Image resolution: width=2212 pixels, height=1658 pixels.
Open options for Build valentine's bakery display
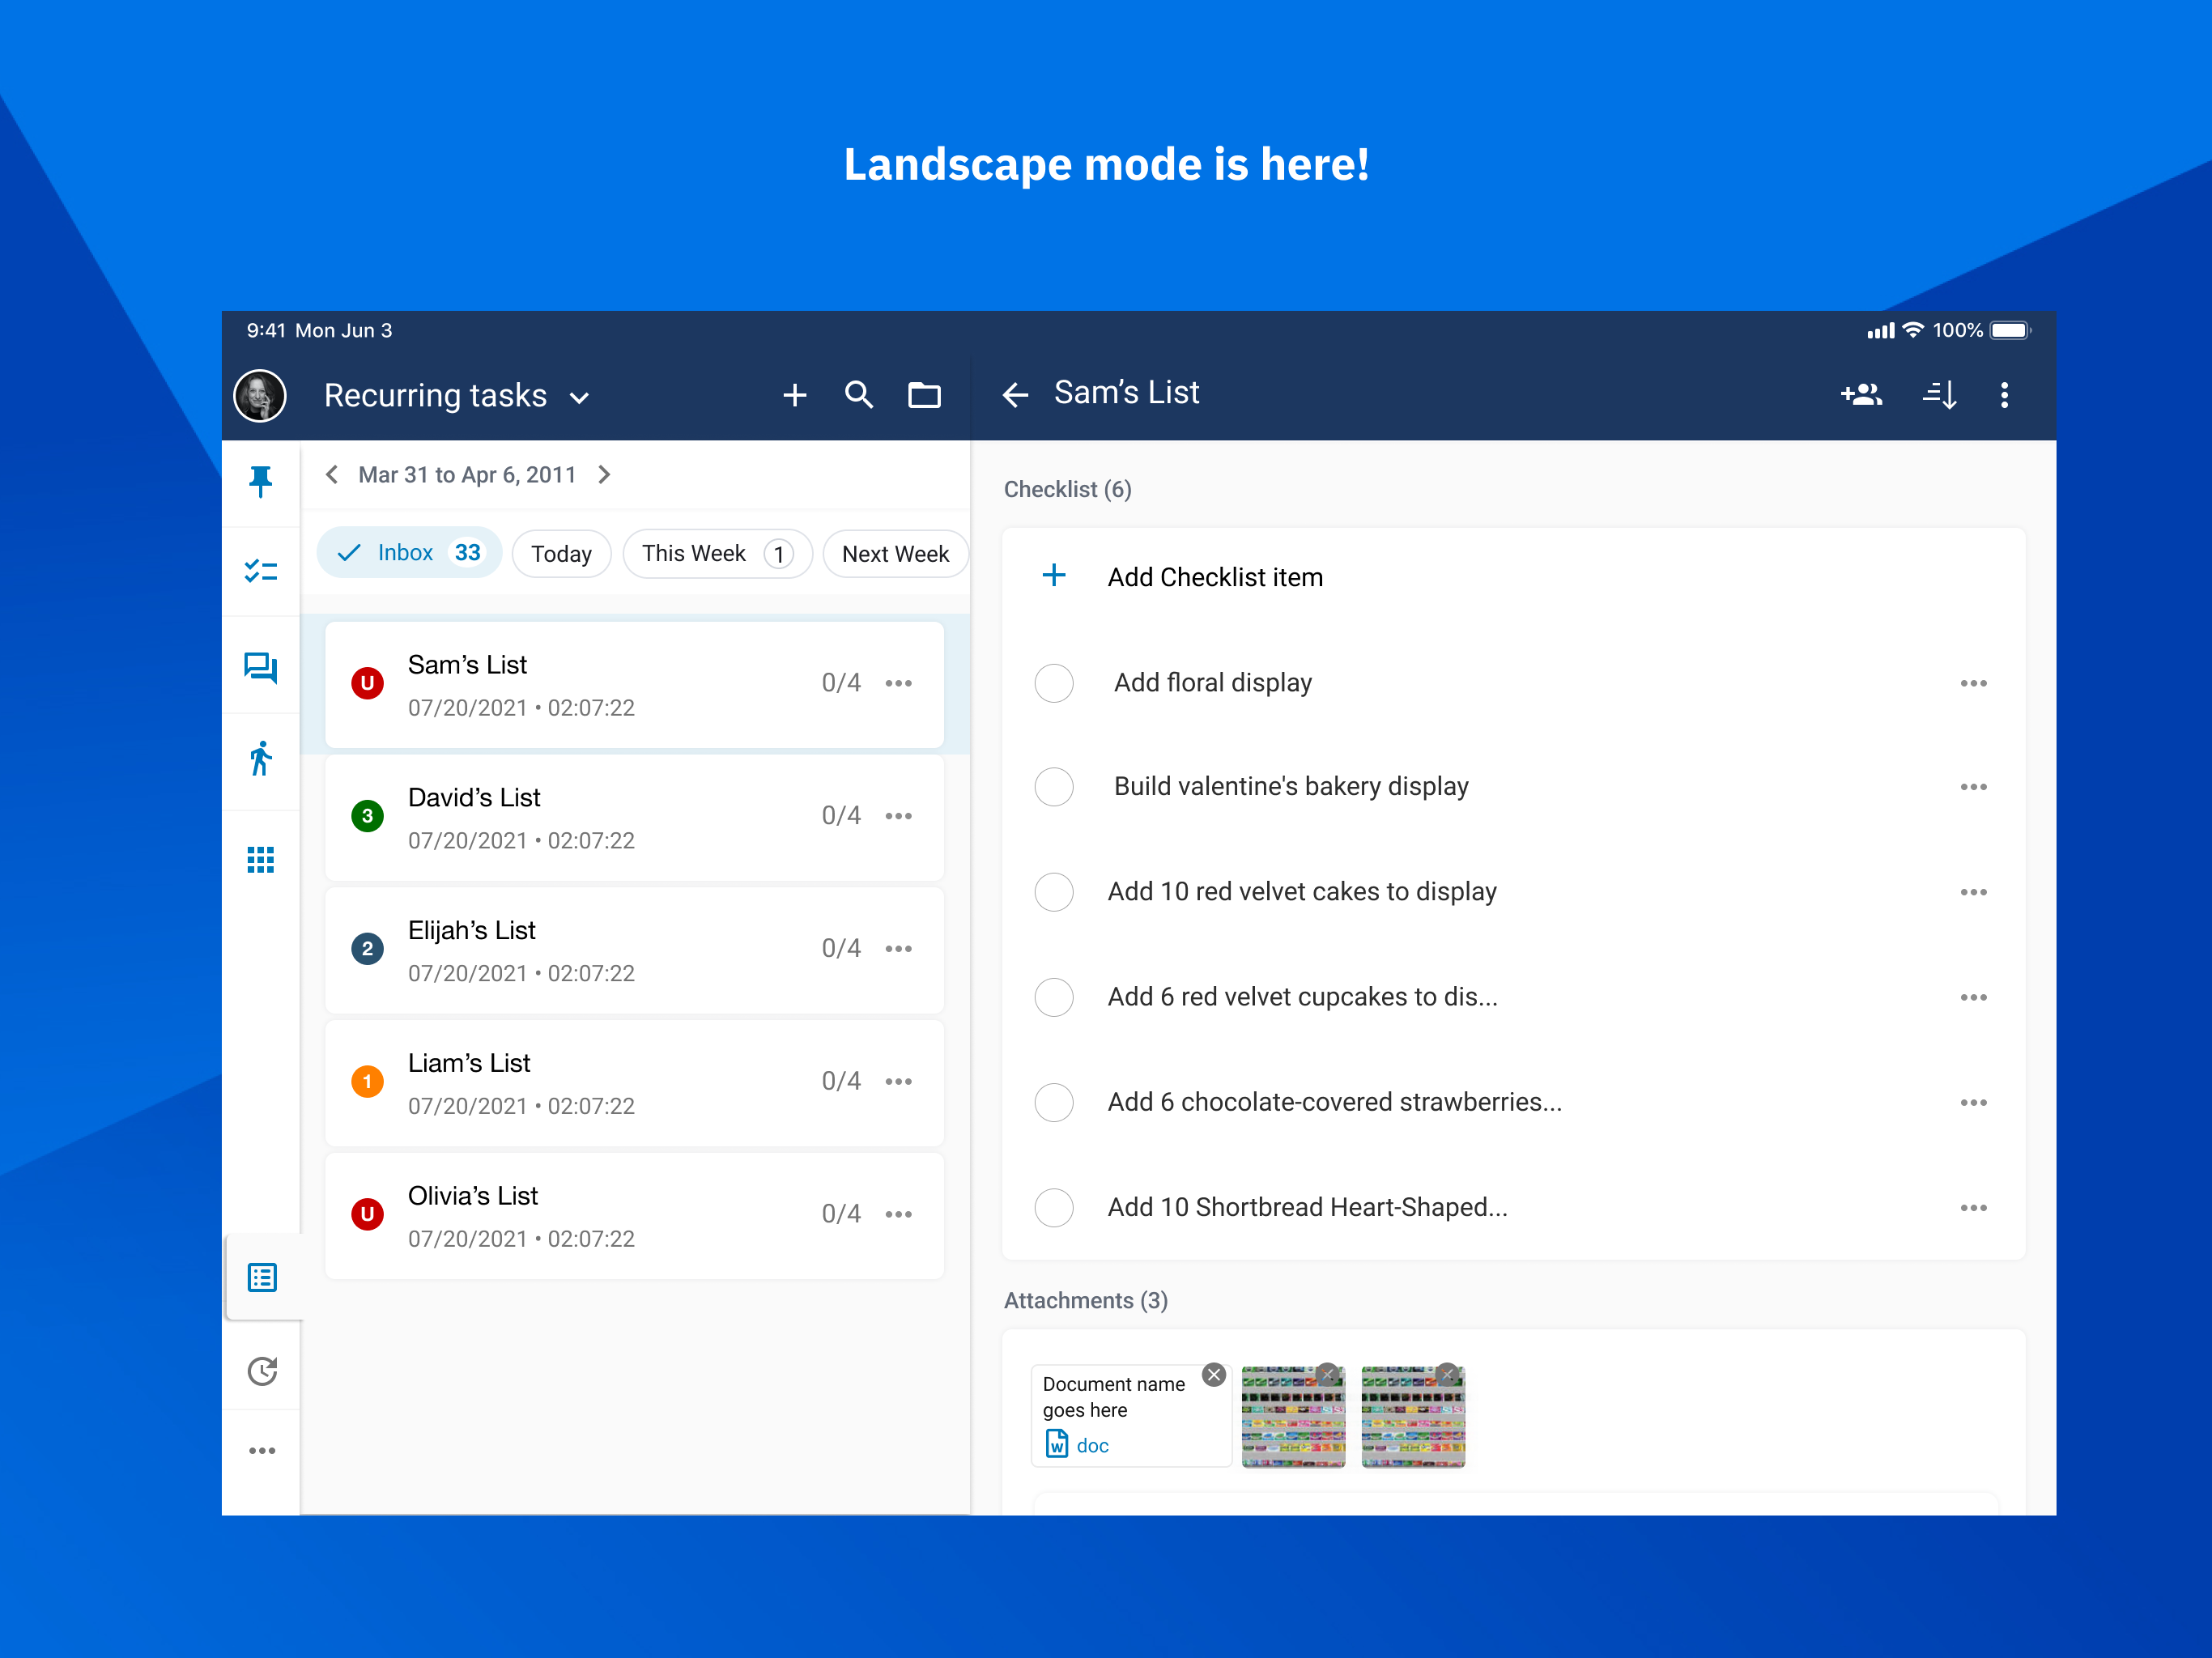click(x=1973, y=787)
